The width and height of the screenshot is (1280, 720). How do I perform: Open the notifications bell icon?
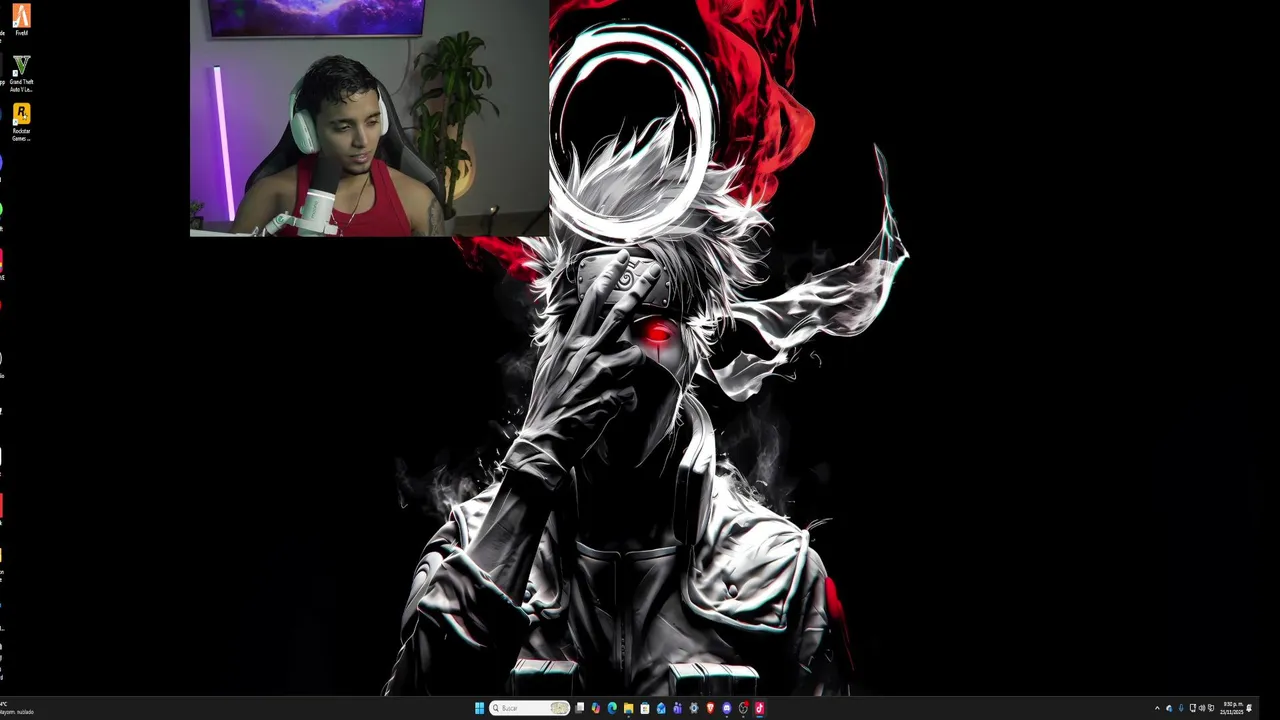(x=1249, y=708)
